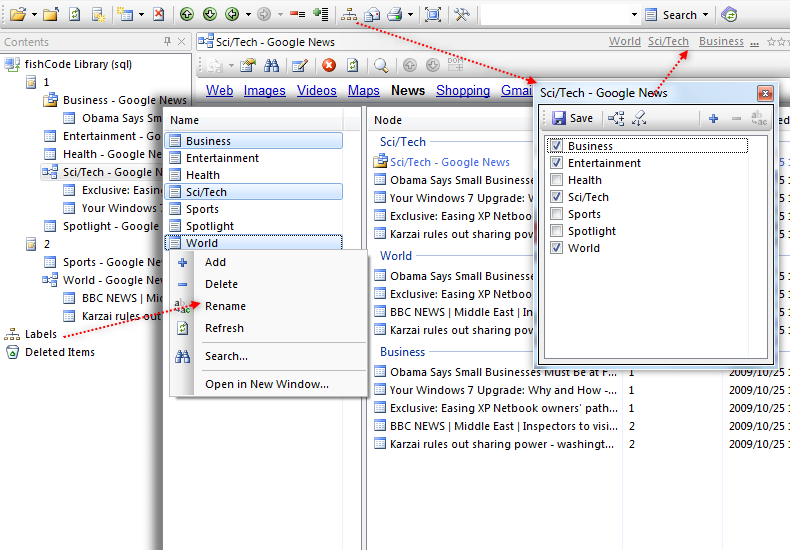Click the add-node-link icon beside Save
Image resolution: width=790 pixels, height=550 pixels.
(616, 118)
